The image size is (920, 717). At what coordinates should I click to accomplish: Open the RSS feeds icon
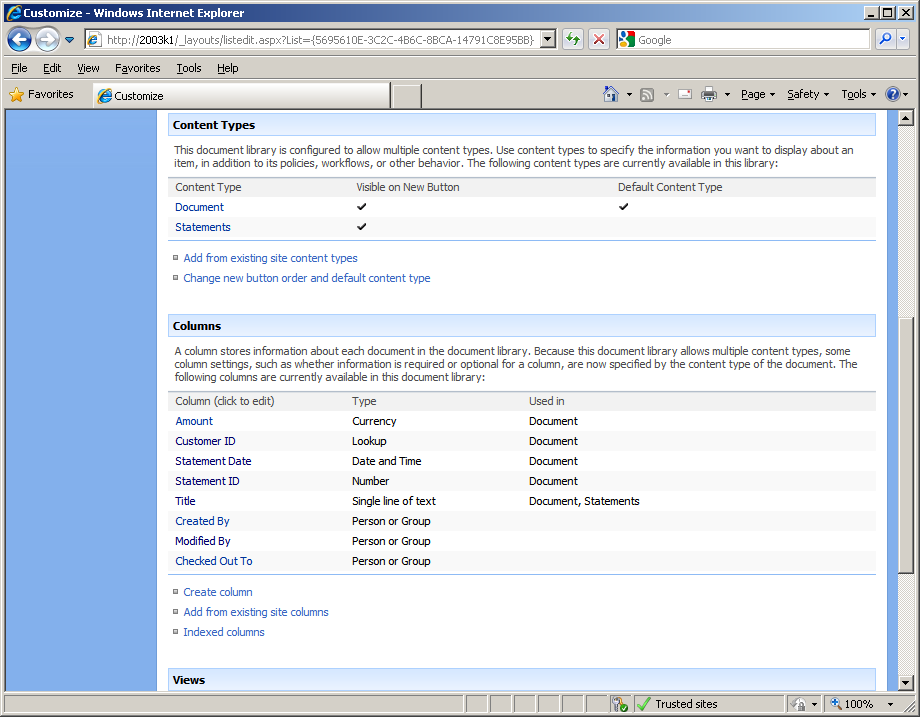(x=646, y=94)
